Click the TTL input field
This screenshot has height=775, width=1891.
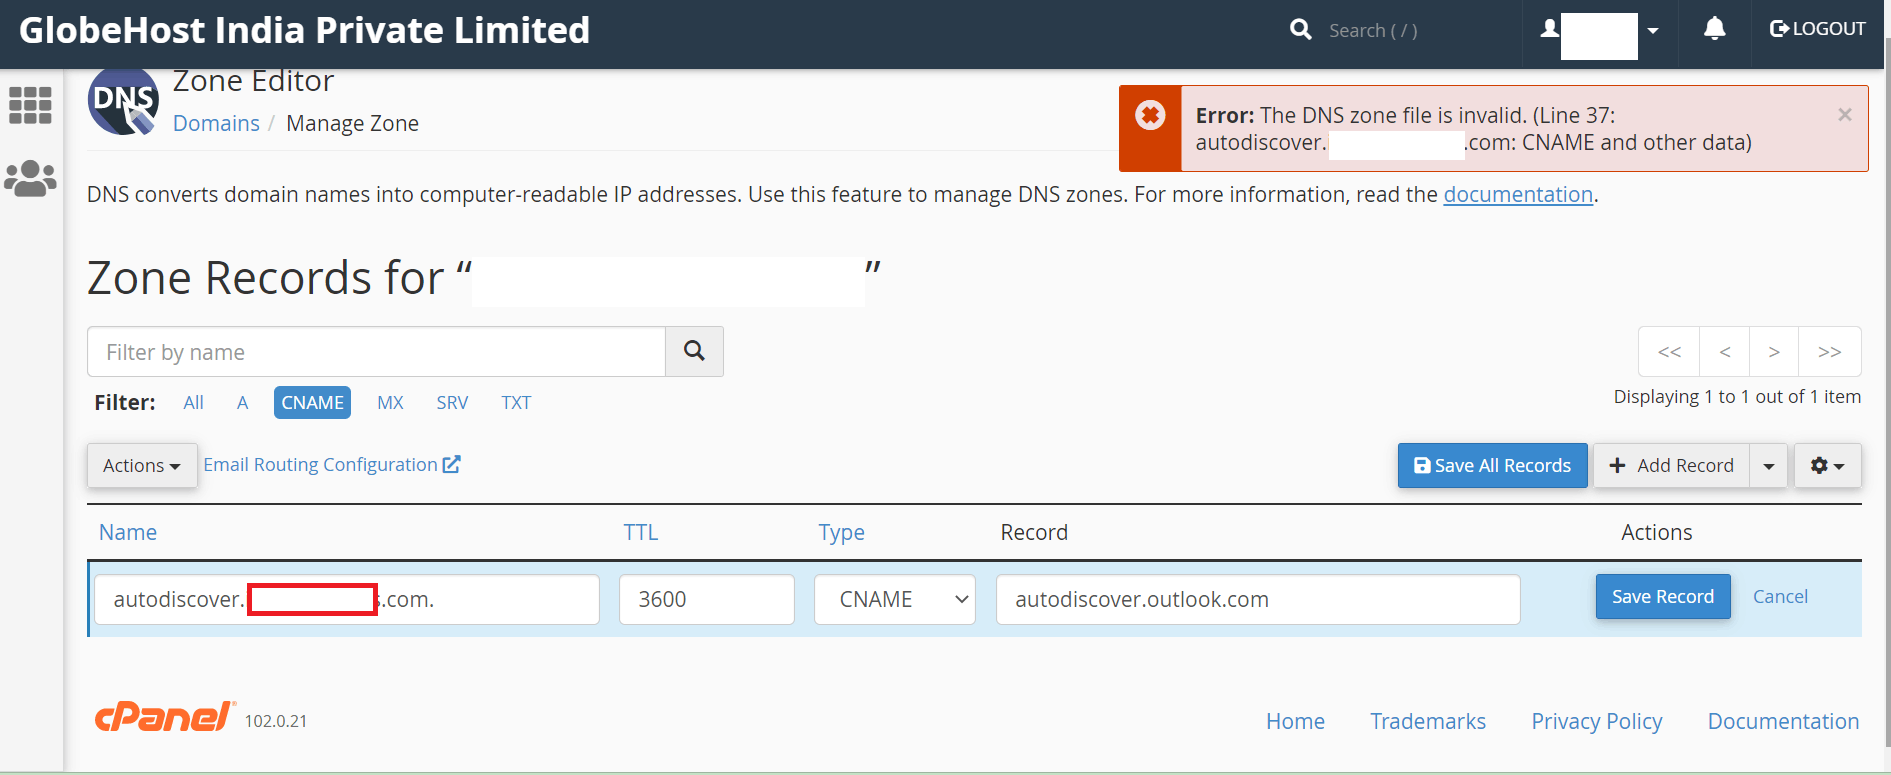tap(706, 600)
